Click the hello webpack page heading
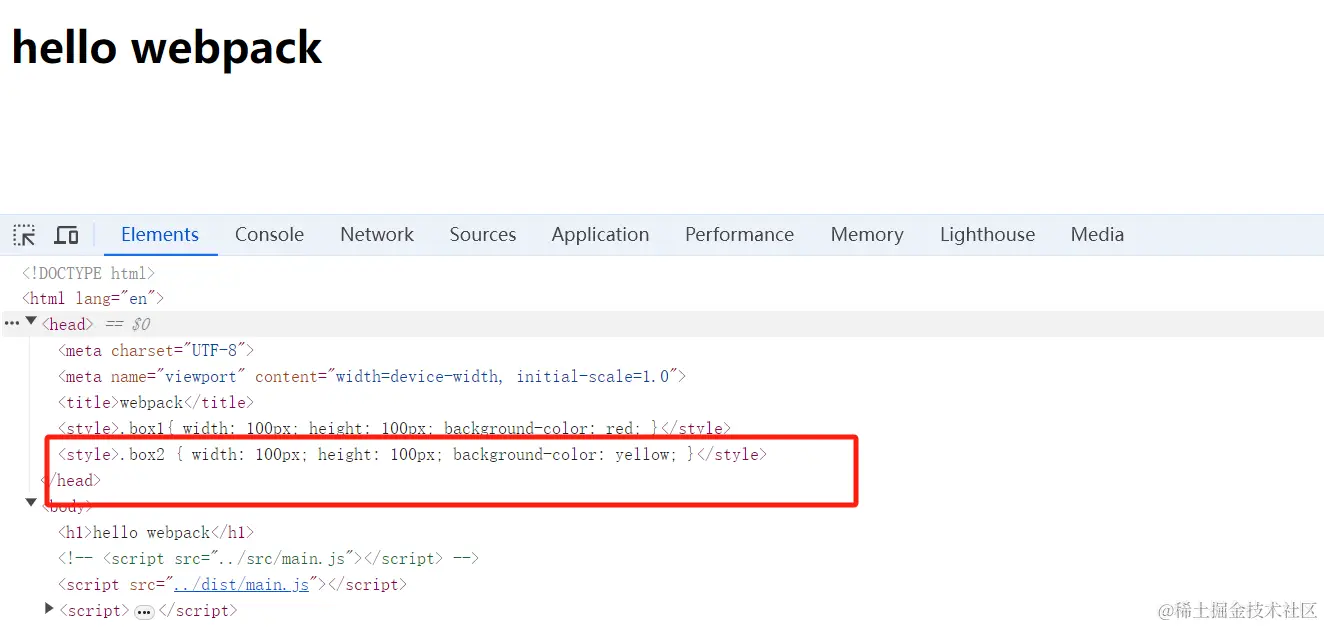 pyautogui.click(x=167, y=47)
